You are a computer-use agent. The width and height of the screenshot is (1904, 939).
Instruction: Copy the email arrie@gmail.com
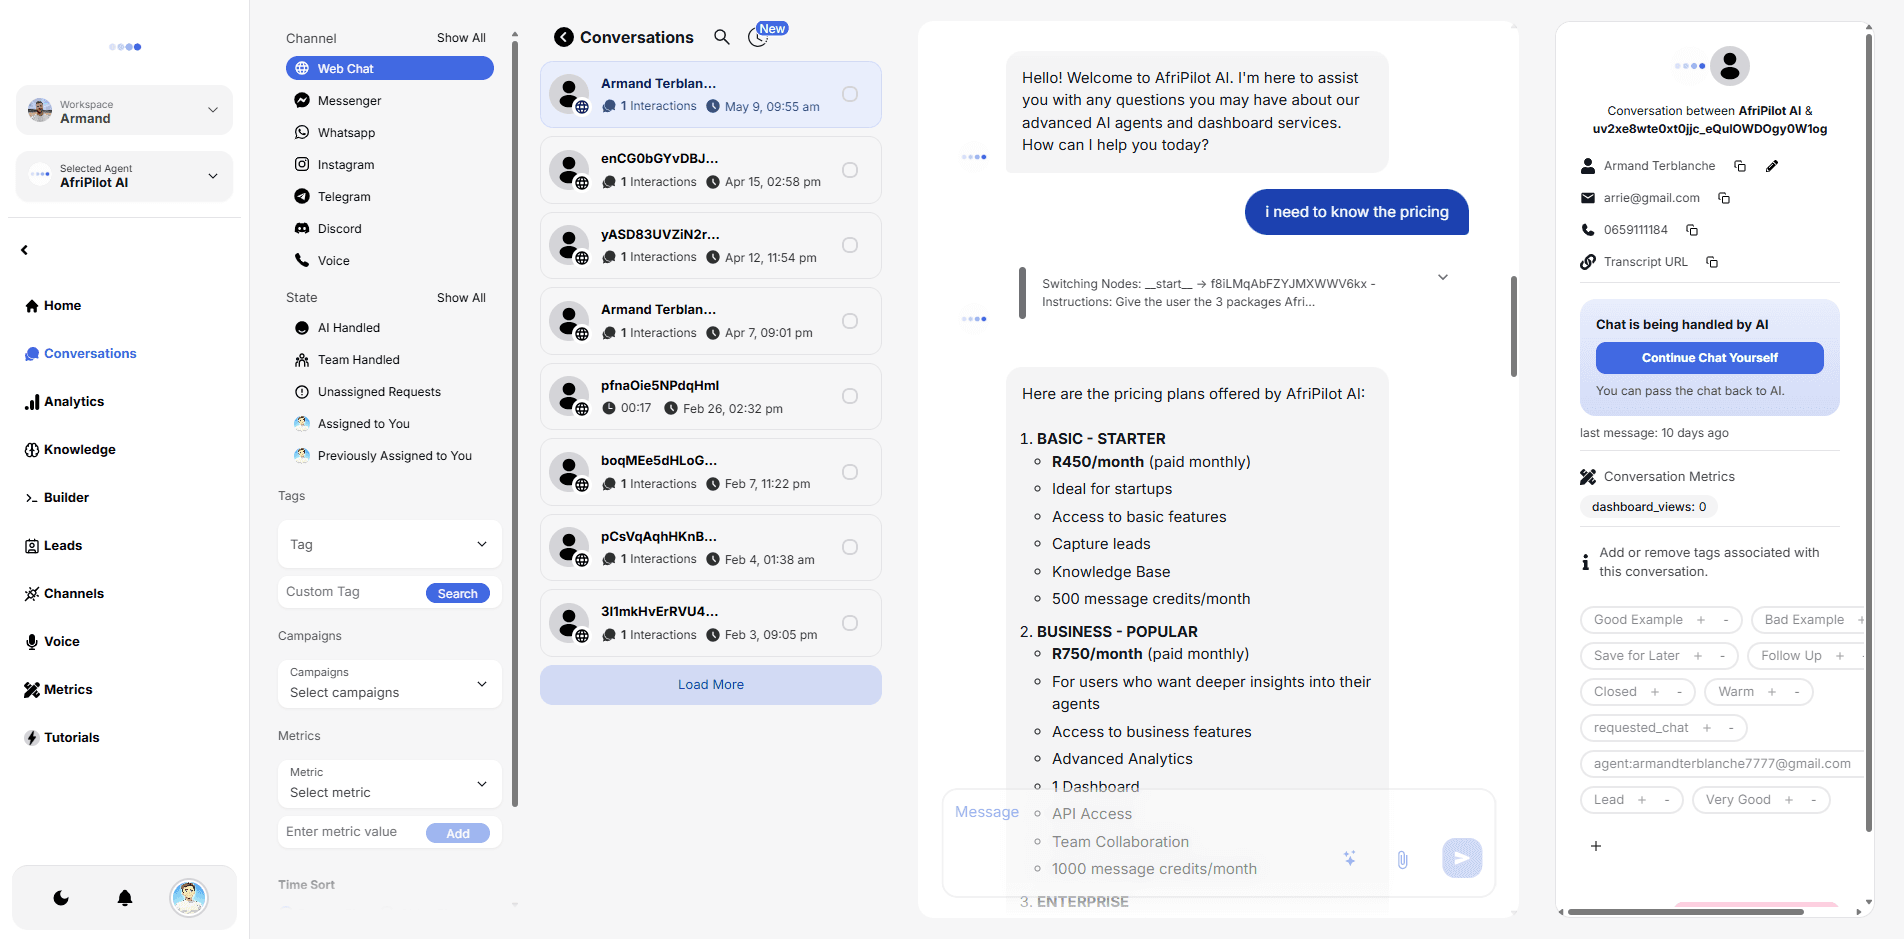point(1724,198)
